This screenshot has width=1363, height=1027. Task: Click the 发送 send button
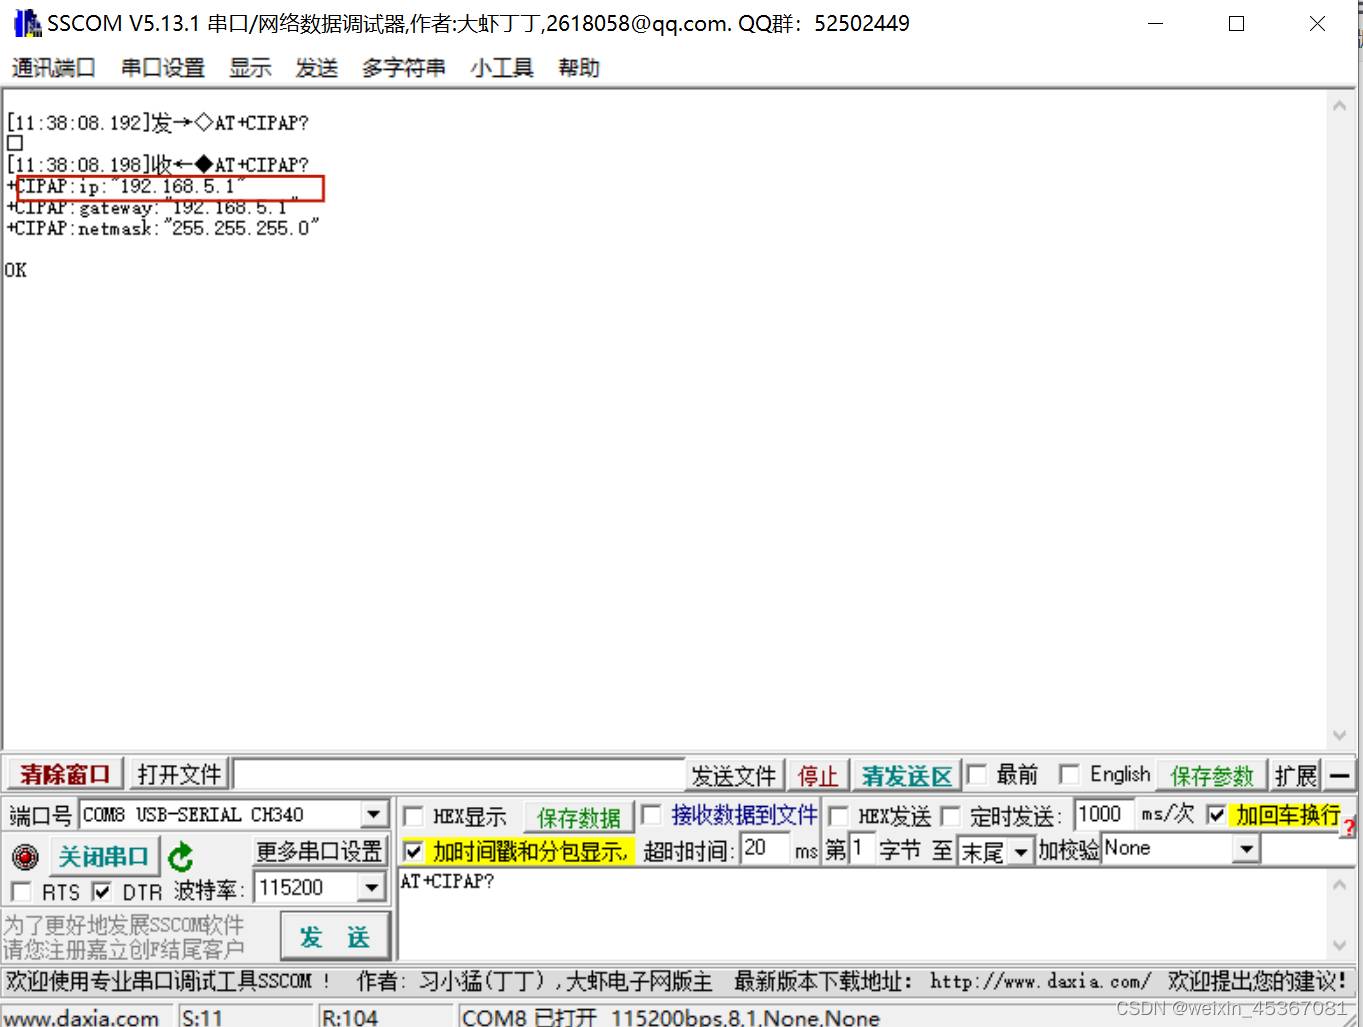click(x=334, y=937)
